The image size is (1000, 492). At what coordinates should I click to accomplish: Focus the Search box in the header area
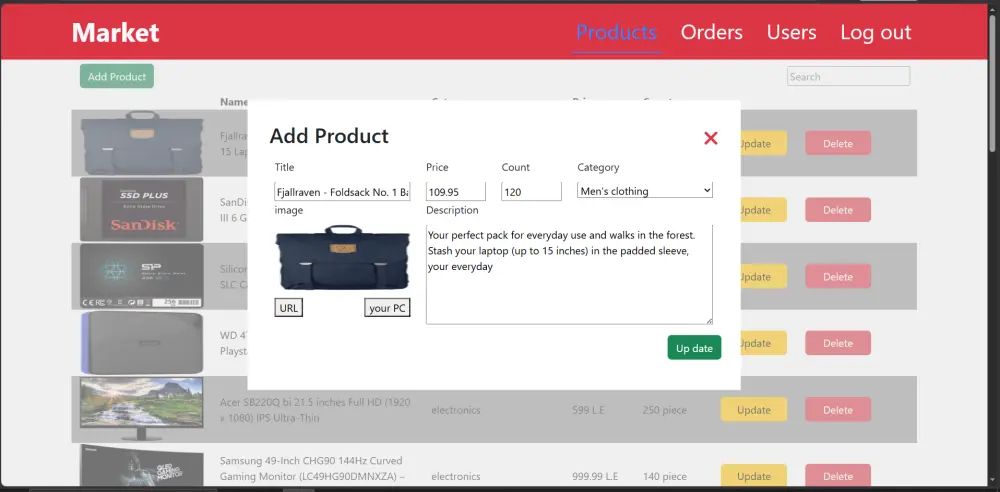848,77
